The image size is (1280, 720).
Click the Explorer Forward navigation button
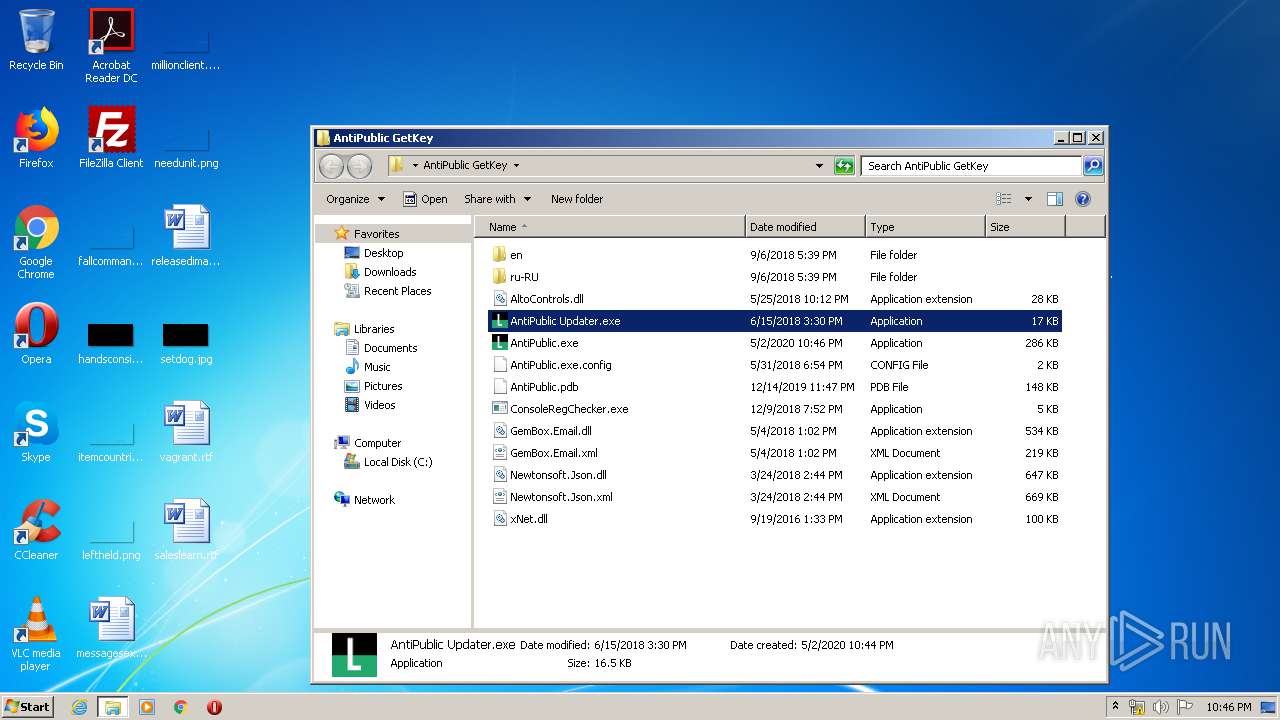click(359, 166)
